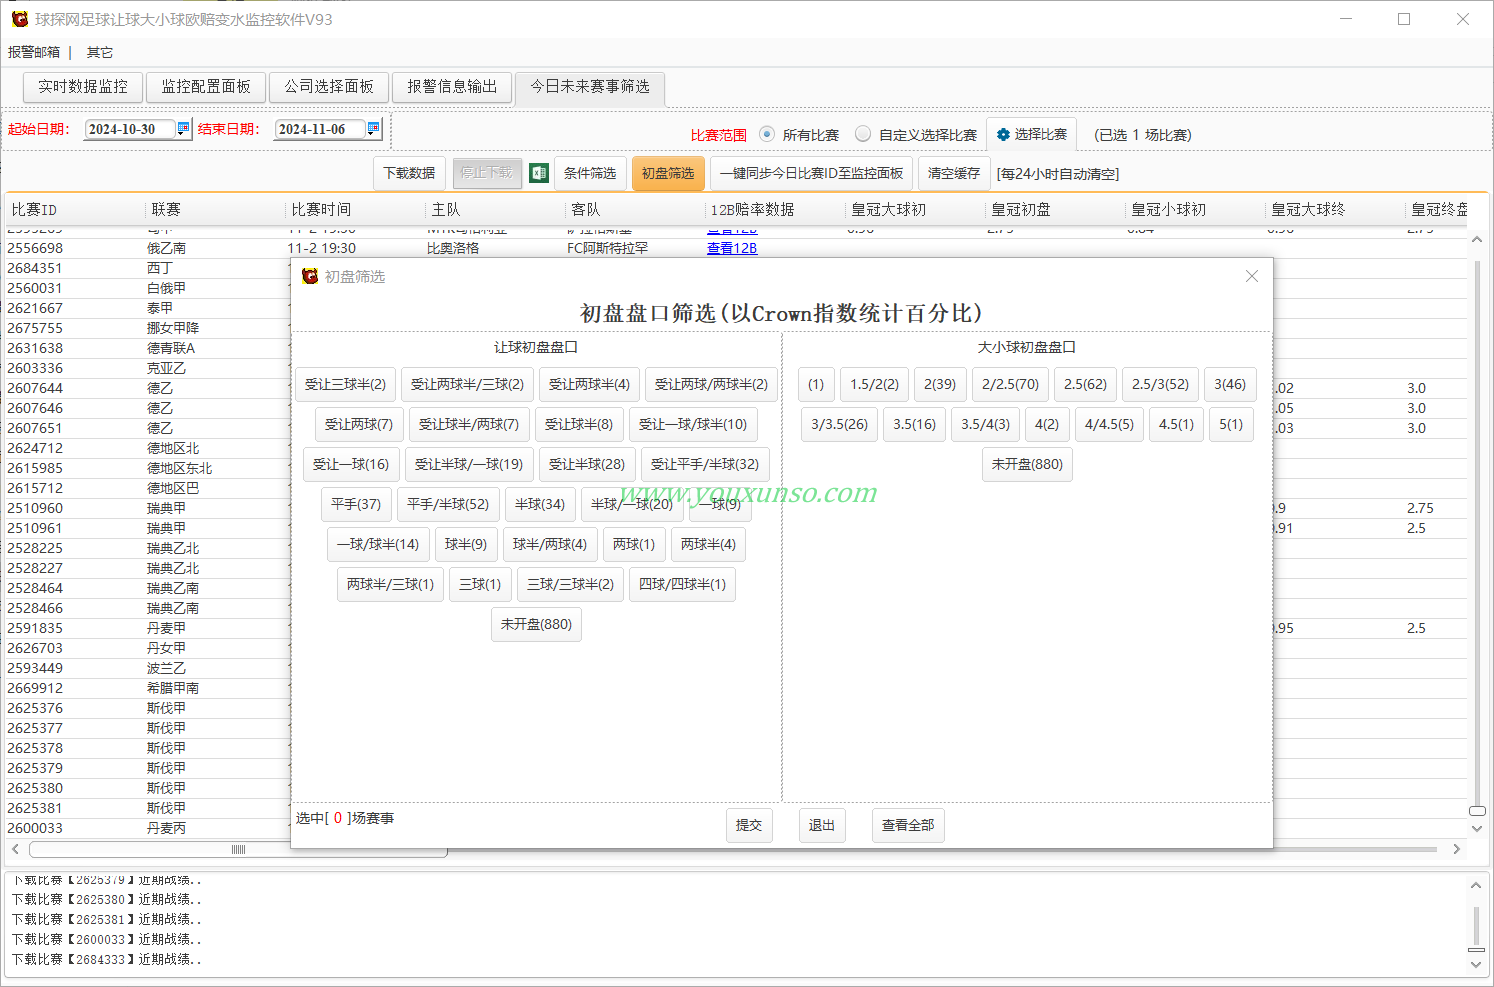1494x987 pixels.
Task: Select handicap 球半(9)
Action: pos(466,544)
